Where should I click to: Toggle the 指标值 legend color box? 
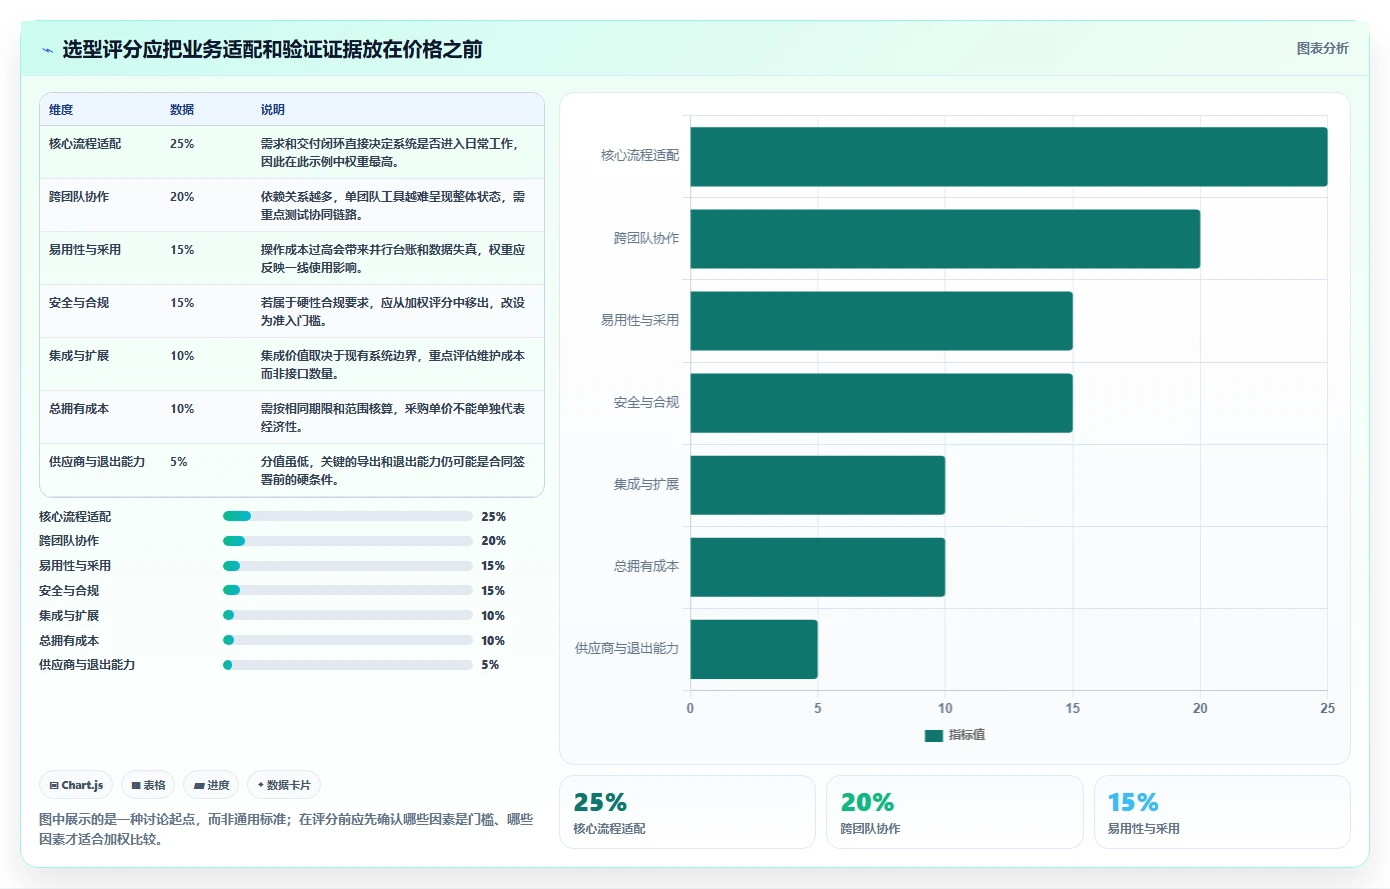pos(934,735)
